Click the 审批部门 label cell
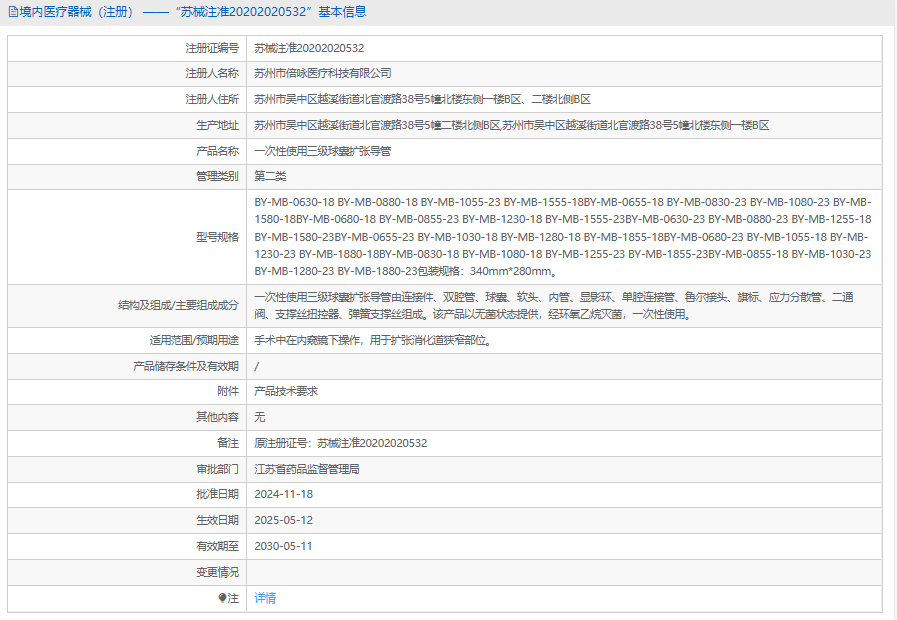This screenshot has width=897, height=620. [x=127, y=470]
